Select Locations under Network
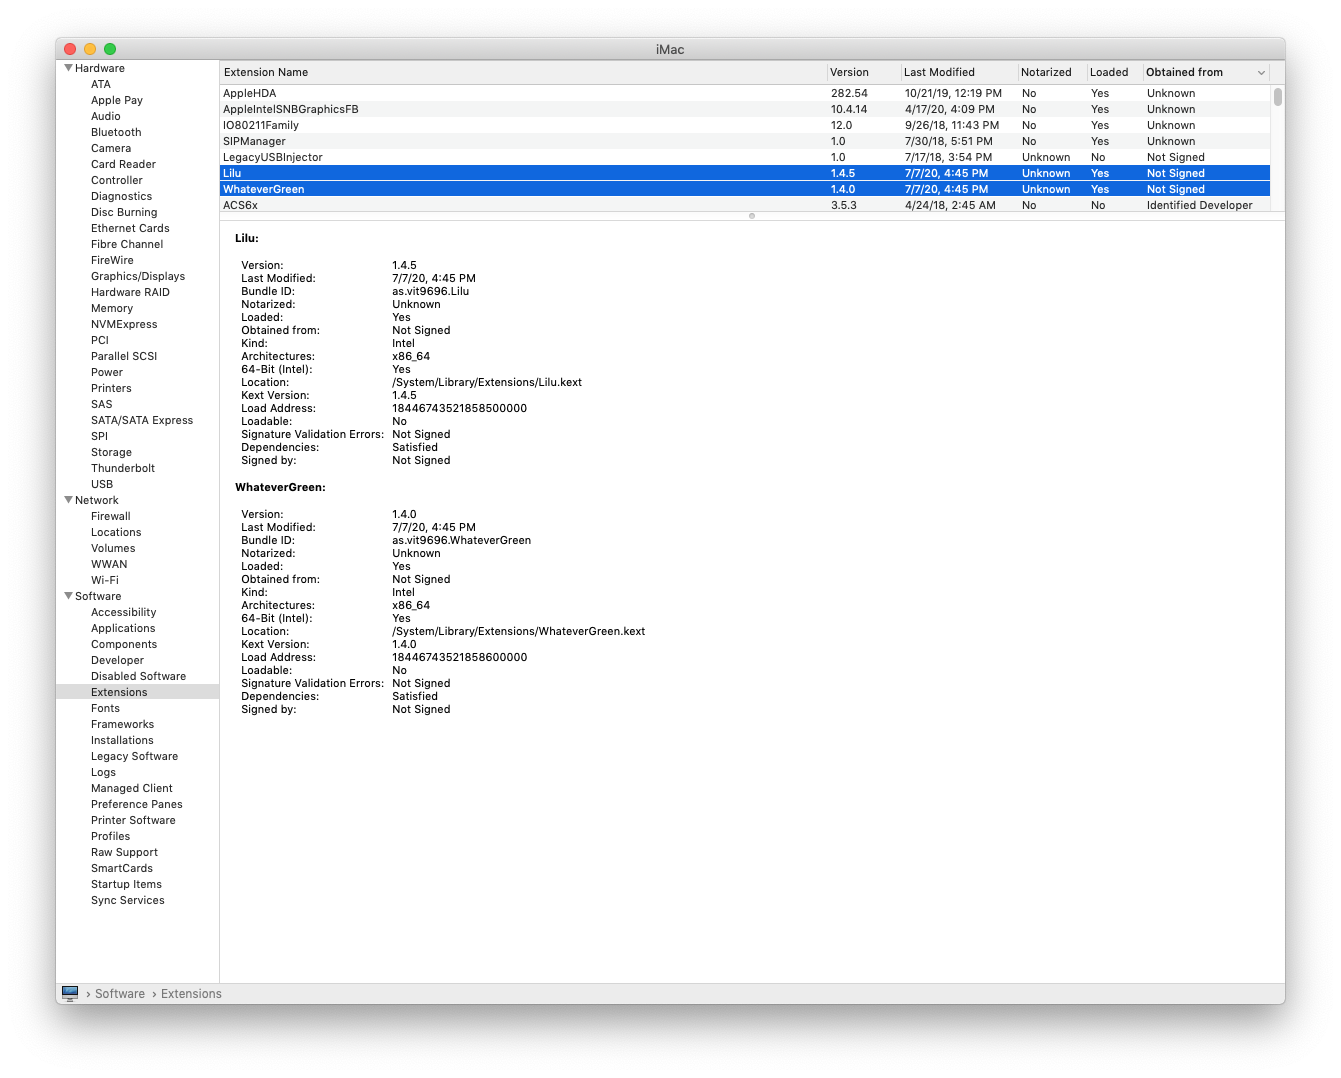The height and width of the screenshot is (1078, 1341). (x=116, y=532)
